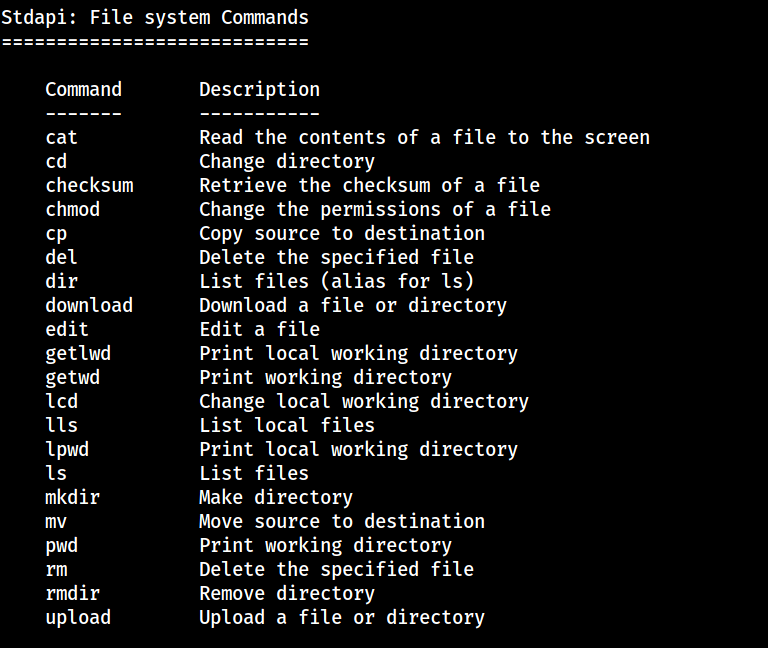Click the 'Description' column header
768x648 pixels.
pos(259,90)
